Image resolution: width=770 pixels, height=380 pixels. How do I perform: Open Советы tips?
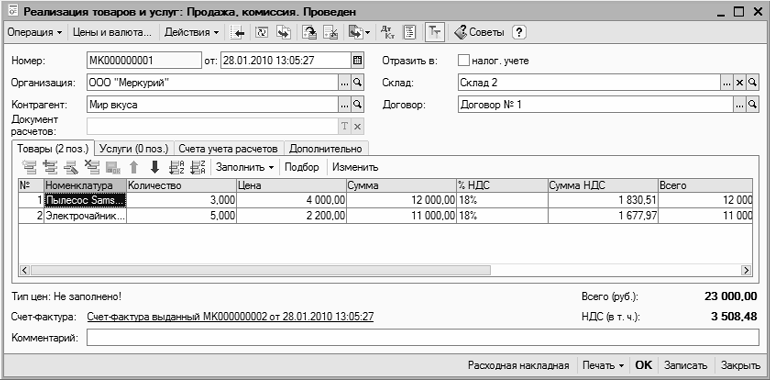point(479,33)
